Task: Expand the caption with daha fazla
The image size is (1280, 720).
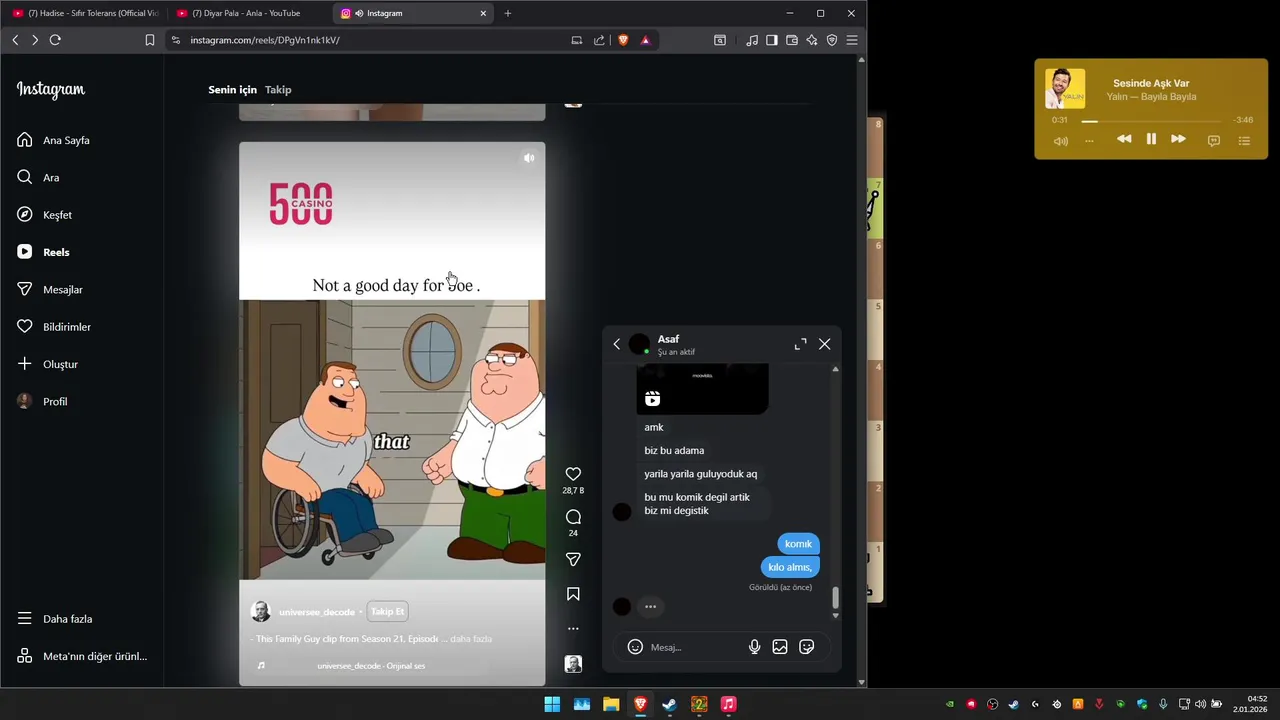Action: point(471,639)
